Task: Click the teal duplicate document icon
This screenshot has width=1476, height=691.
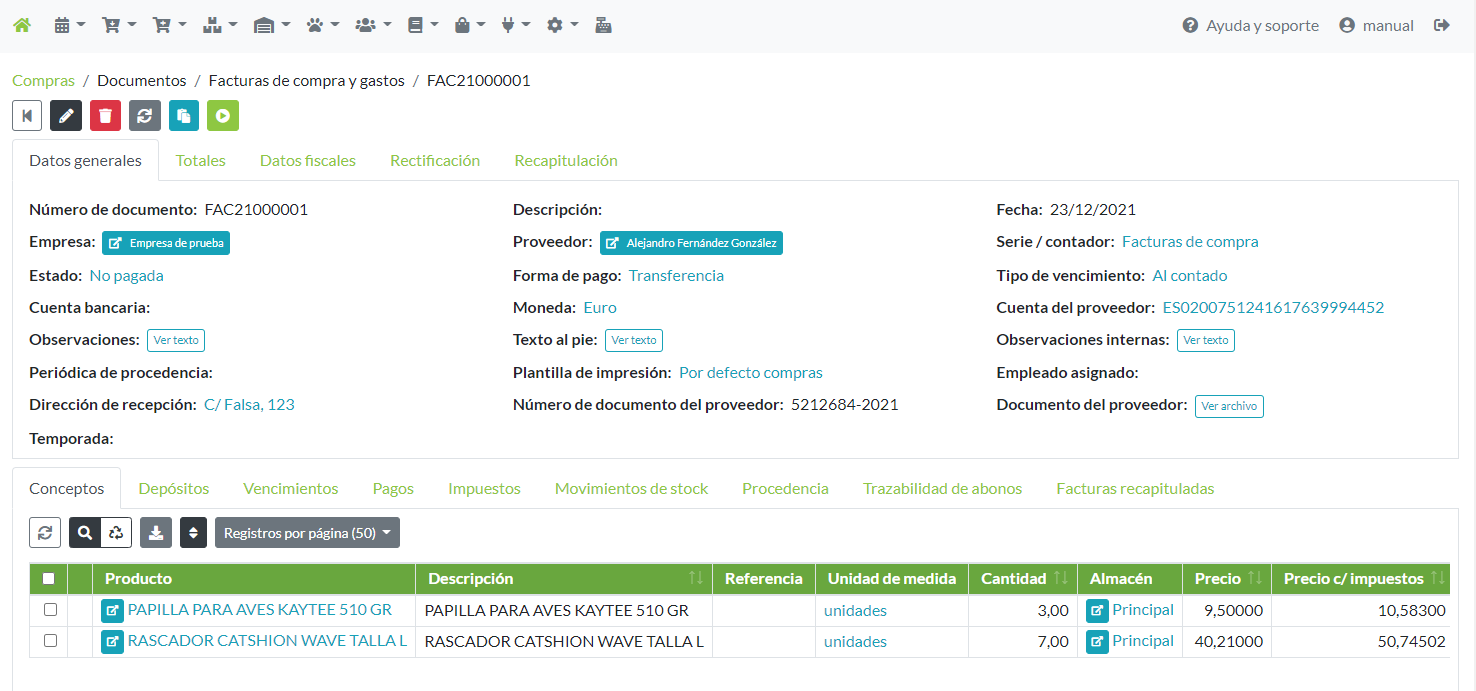Action: 184,116
